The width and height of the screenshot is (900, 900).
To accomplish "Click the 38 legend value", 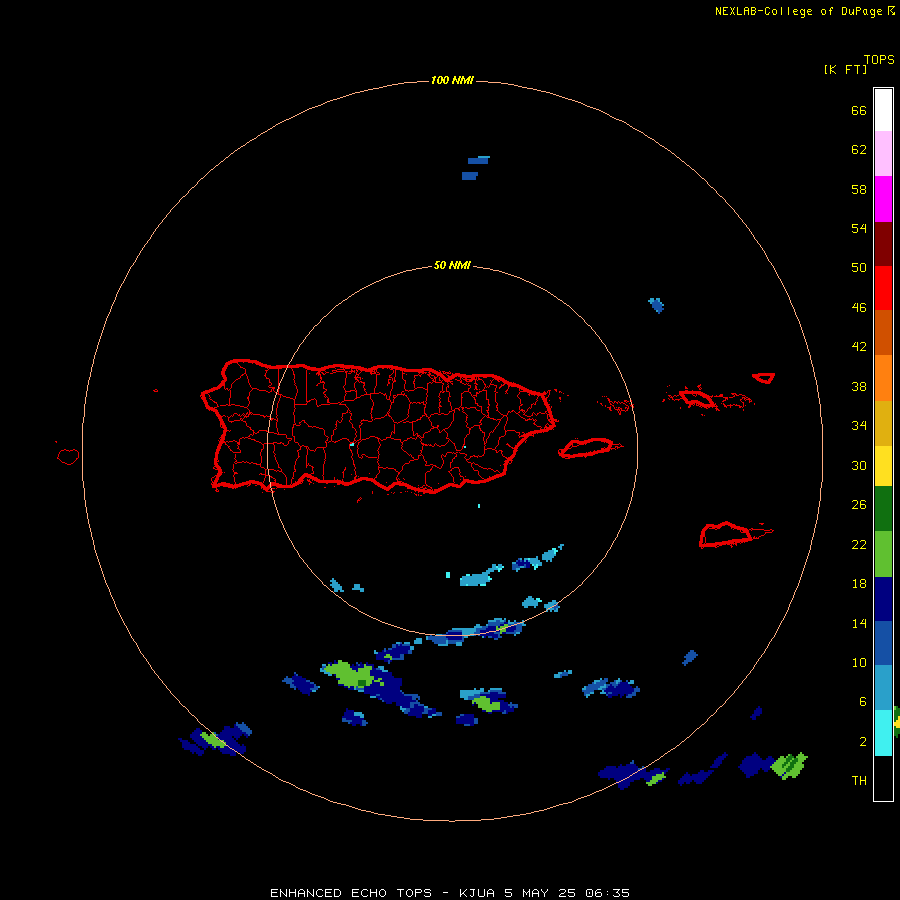I will [x=859, y=386].
